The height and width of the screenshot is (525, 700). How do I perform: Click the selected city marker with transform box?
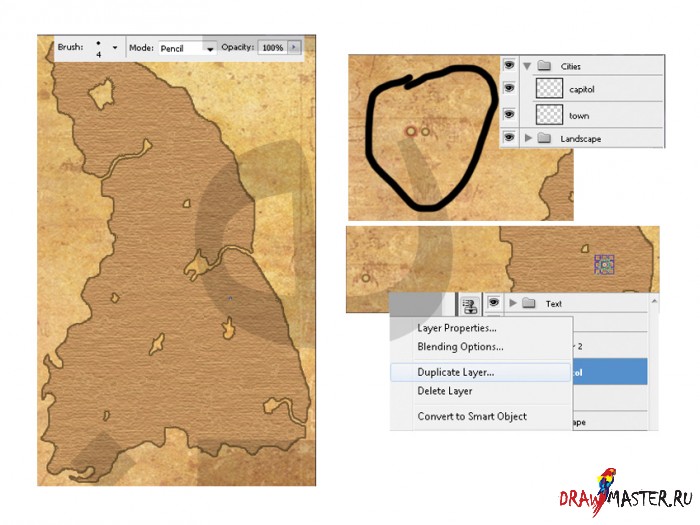(604, 265)
